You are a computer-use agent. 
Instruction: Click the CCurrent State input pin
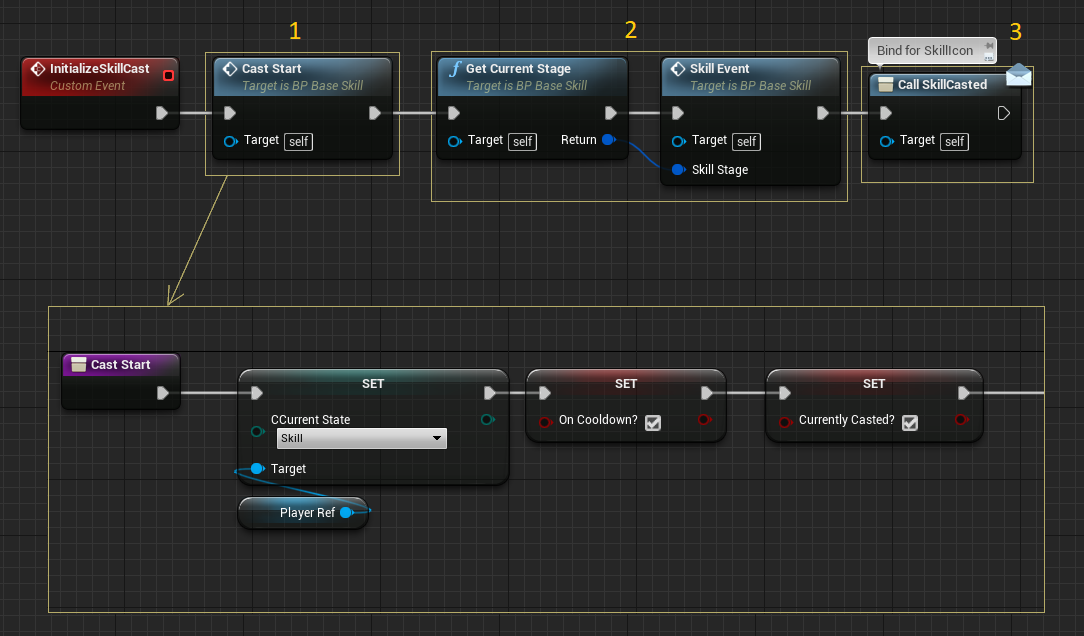point(258,431)
